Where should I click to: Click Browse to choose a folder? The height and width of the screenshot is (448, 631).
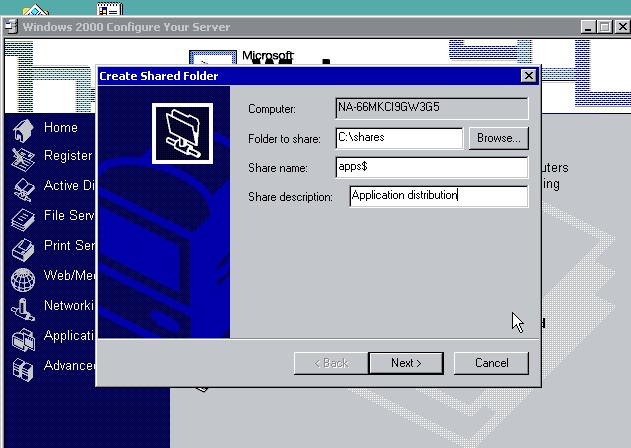[x=499, y=138]
